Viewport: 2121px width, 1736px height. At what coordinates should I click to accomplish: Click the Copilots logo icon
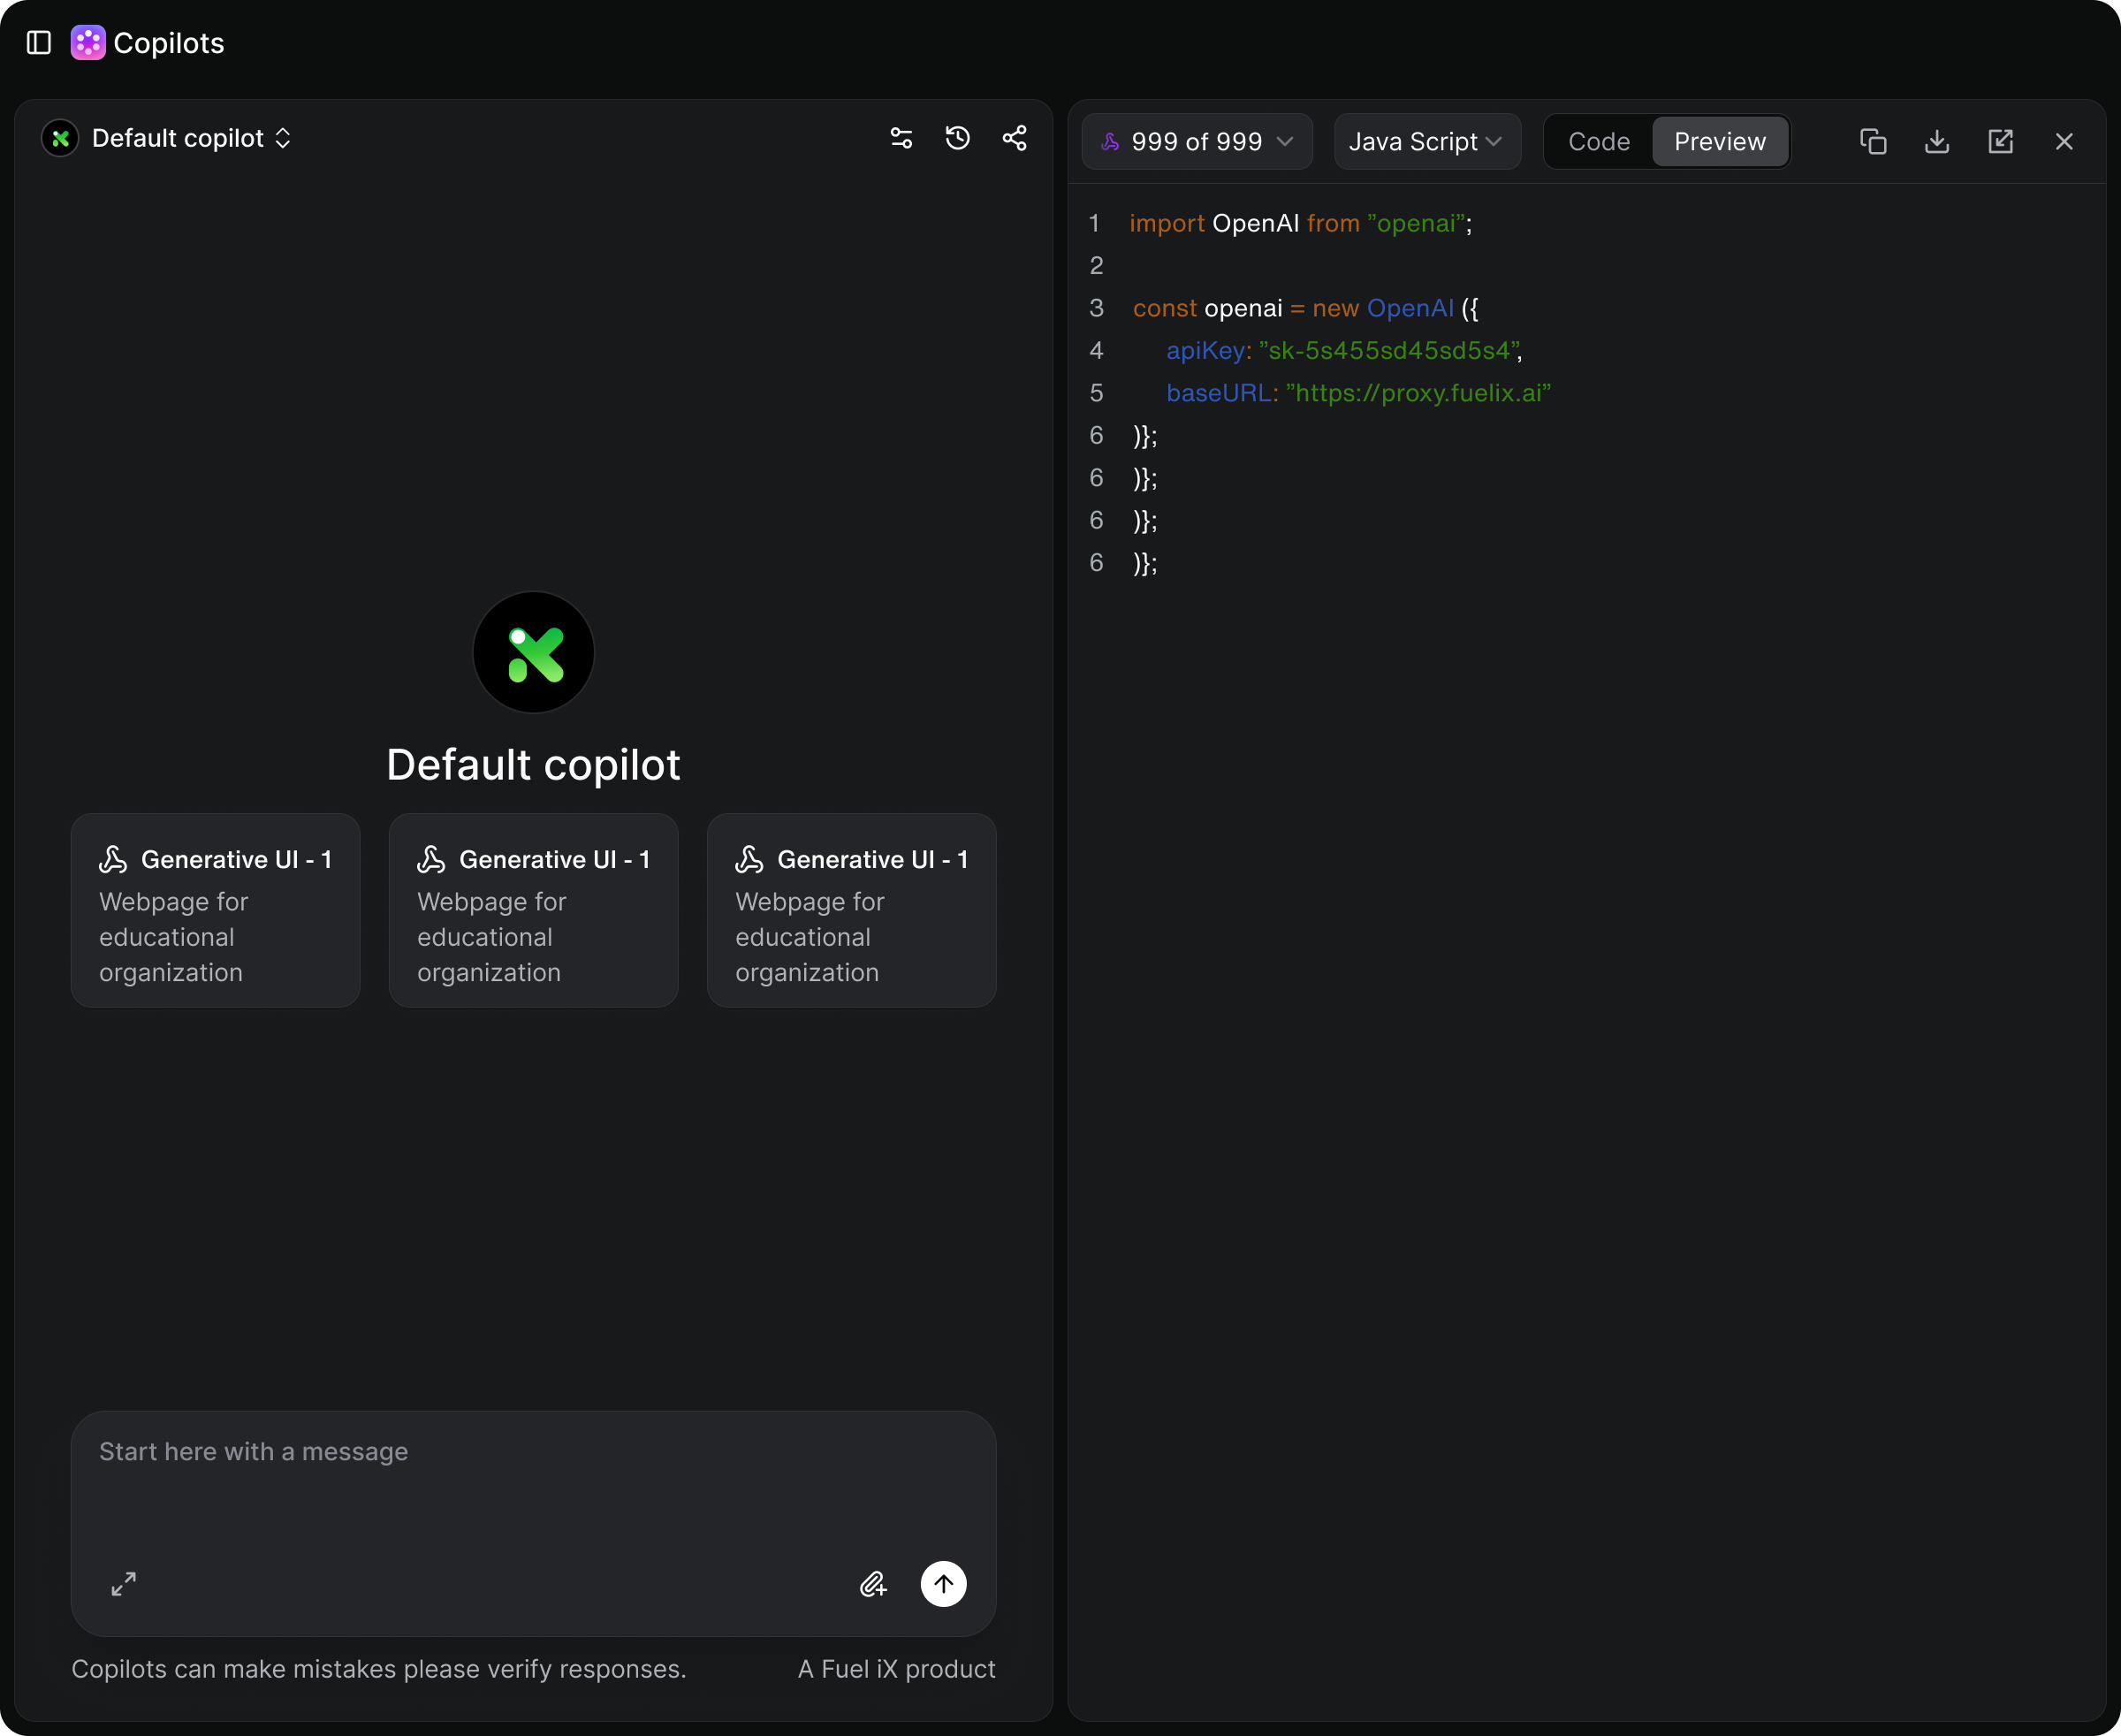88,43
